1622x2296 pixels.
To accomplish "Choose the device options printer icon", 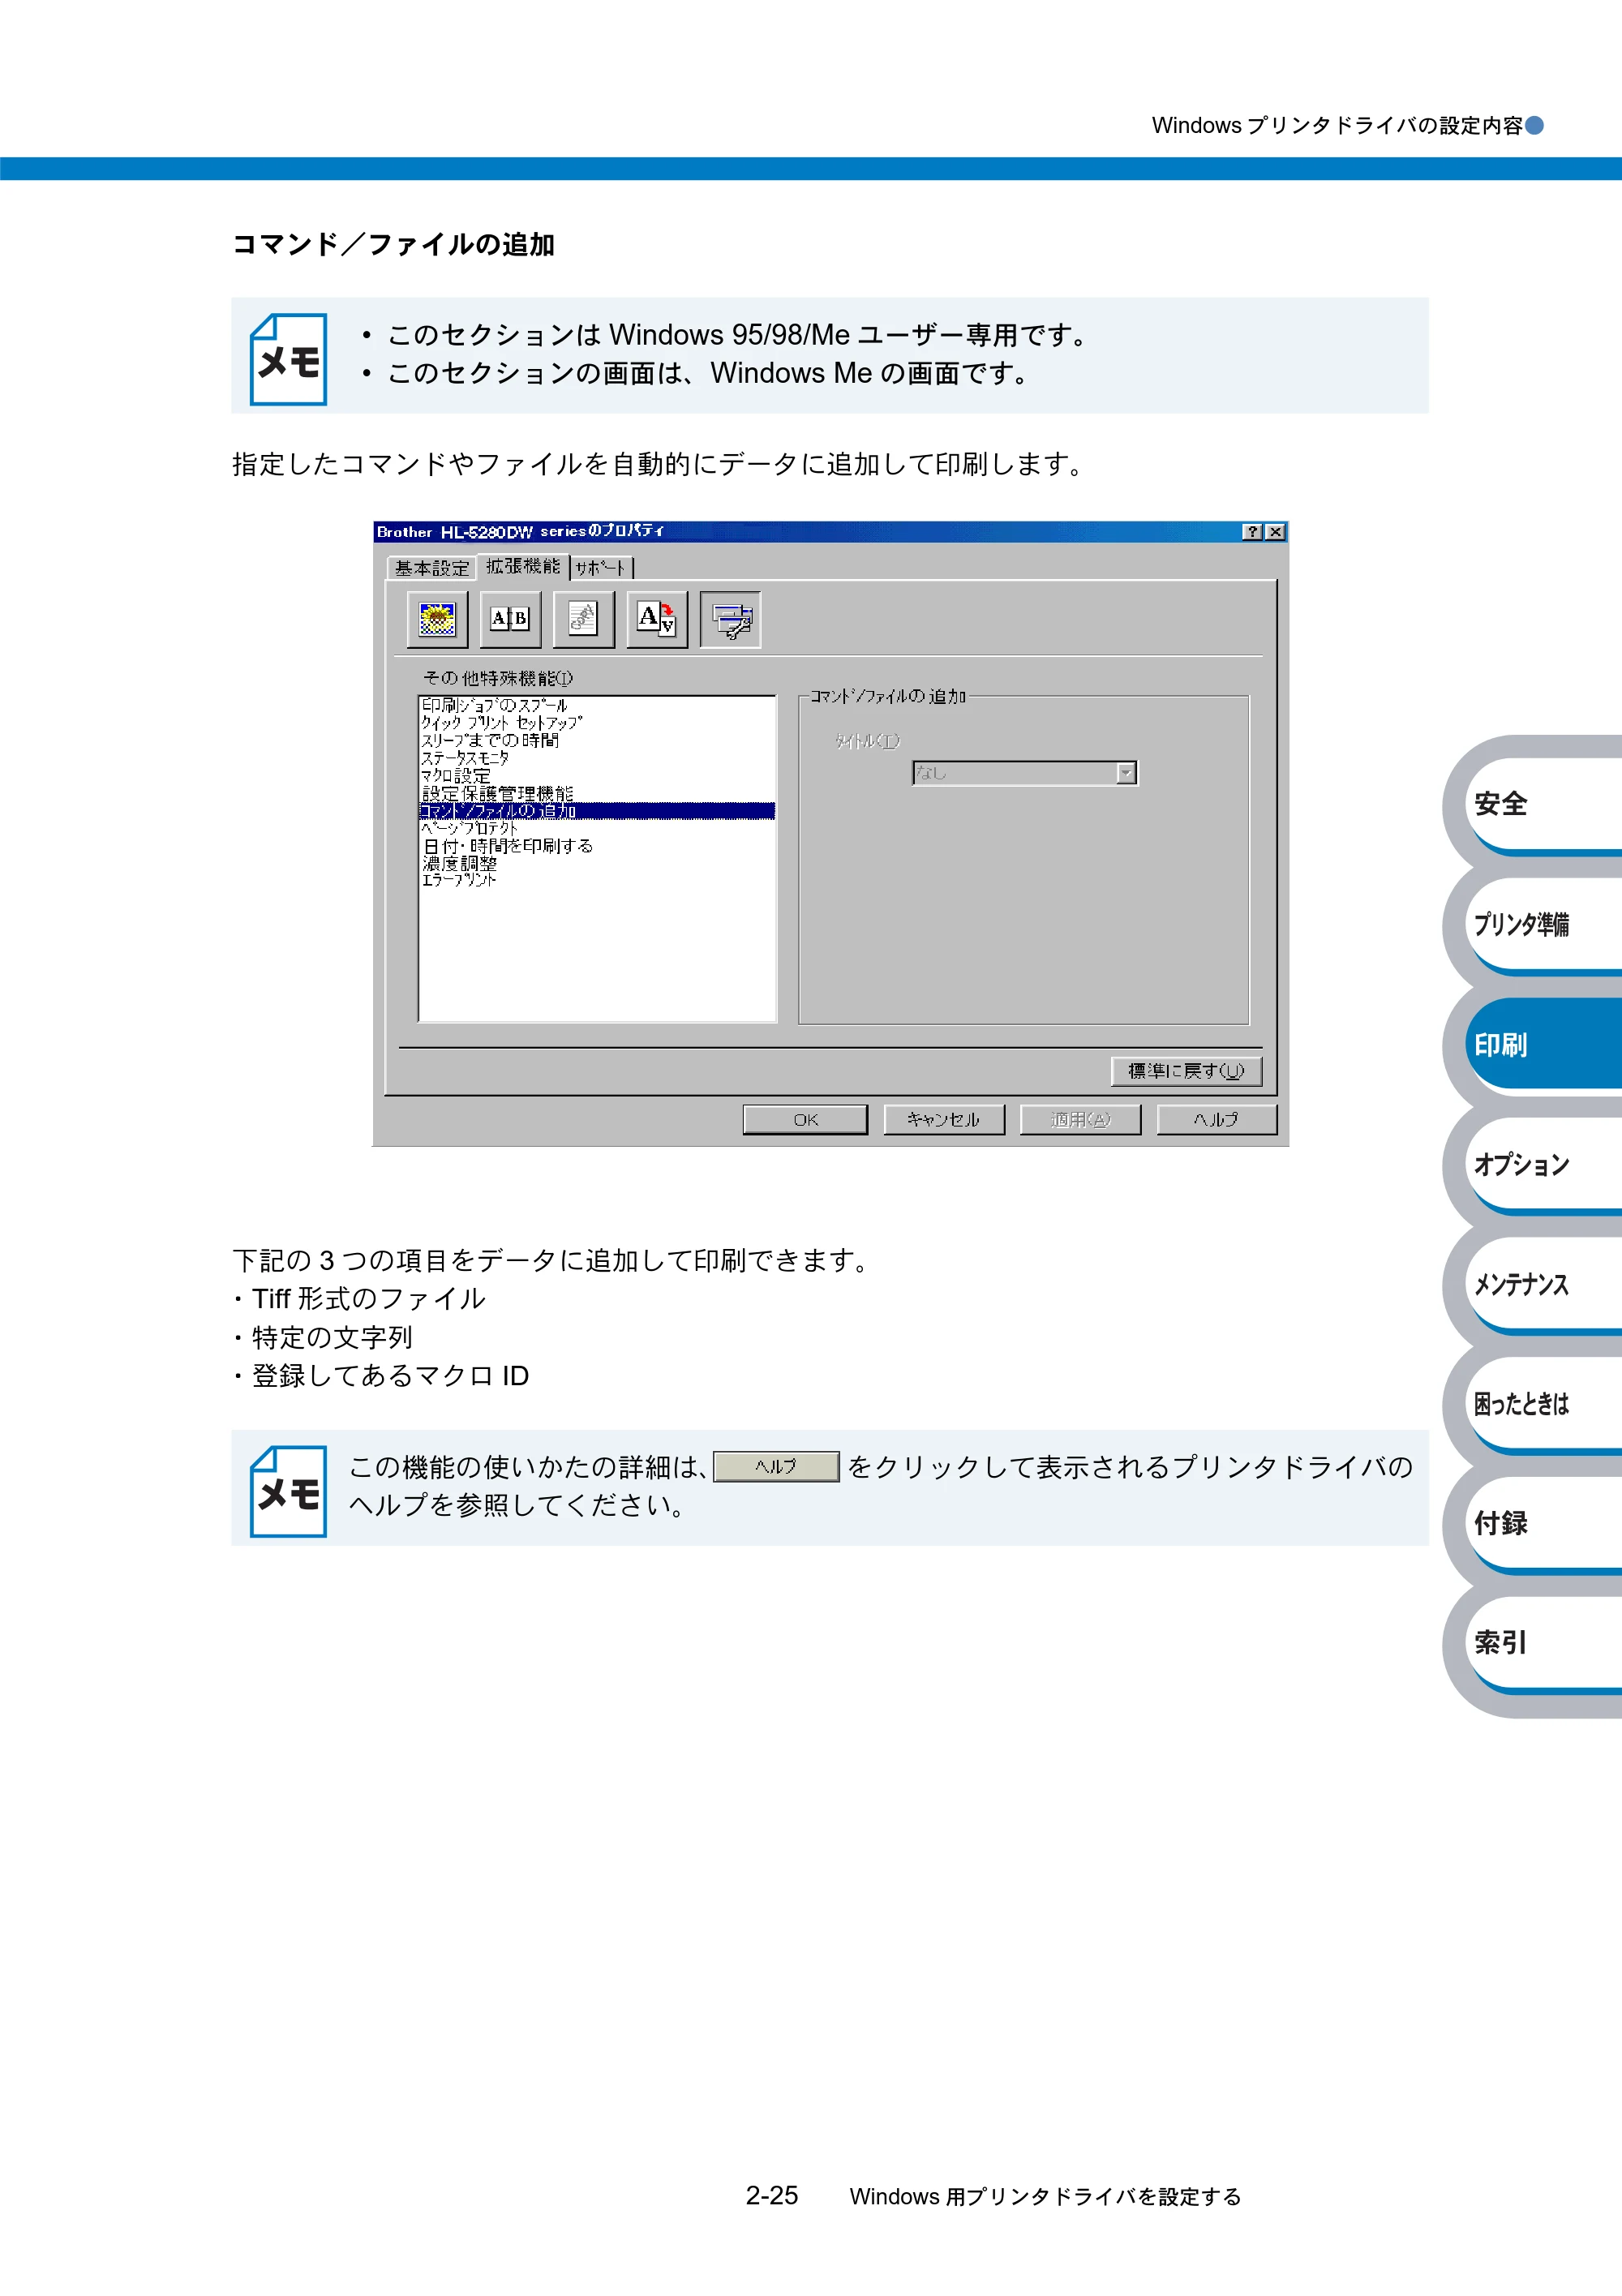I will [x=730, y=619].
